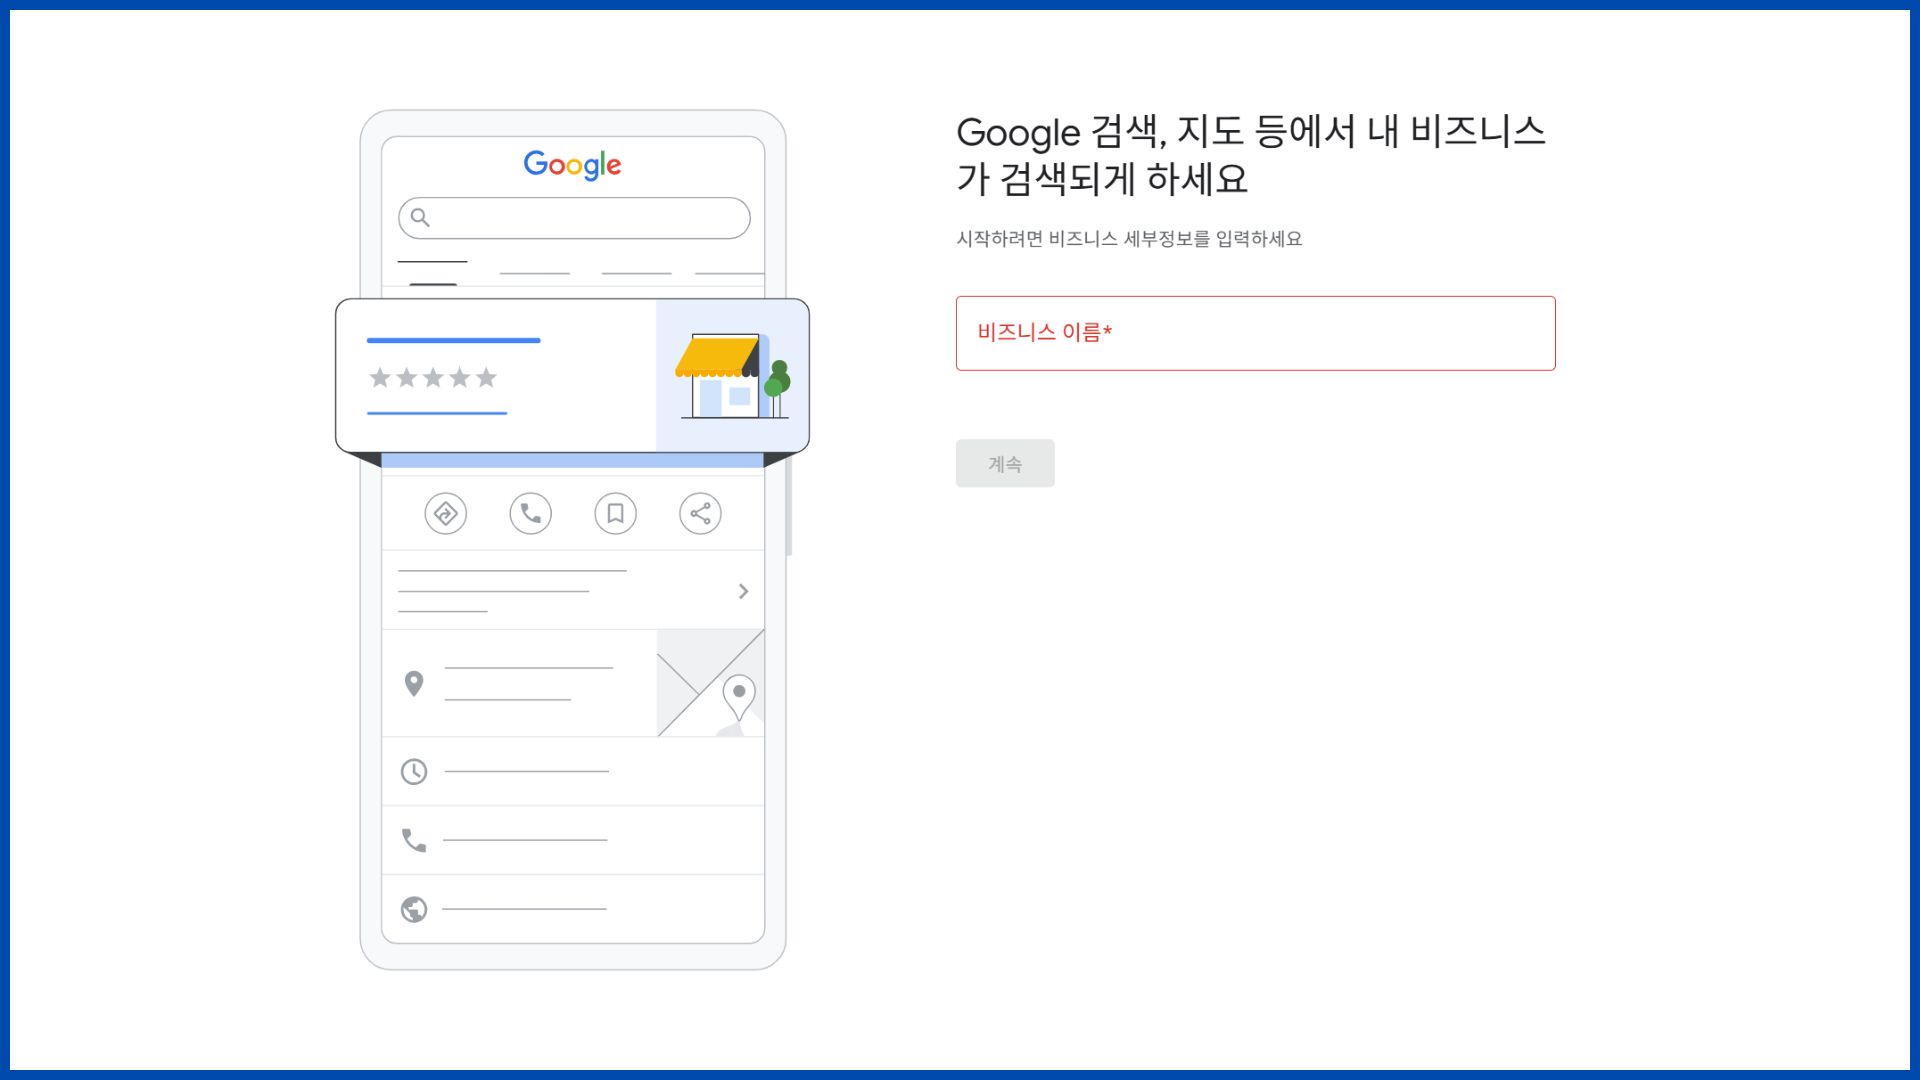Screen dimensions: 1920x1080
Task: Click the 비즈니스 이름 input field
Action: click(x=1255, y=333)
